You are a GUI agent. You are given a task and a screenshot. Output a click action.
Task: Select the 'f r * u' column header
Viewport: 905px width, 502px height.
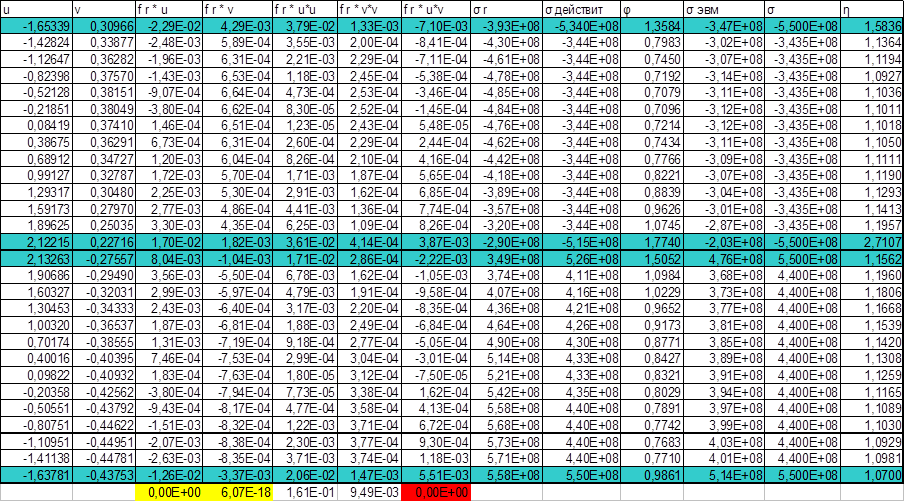click(169, 10)
